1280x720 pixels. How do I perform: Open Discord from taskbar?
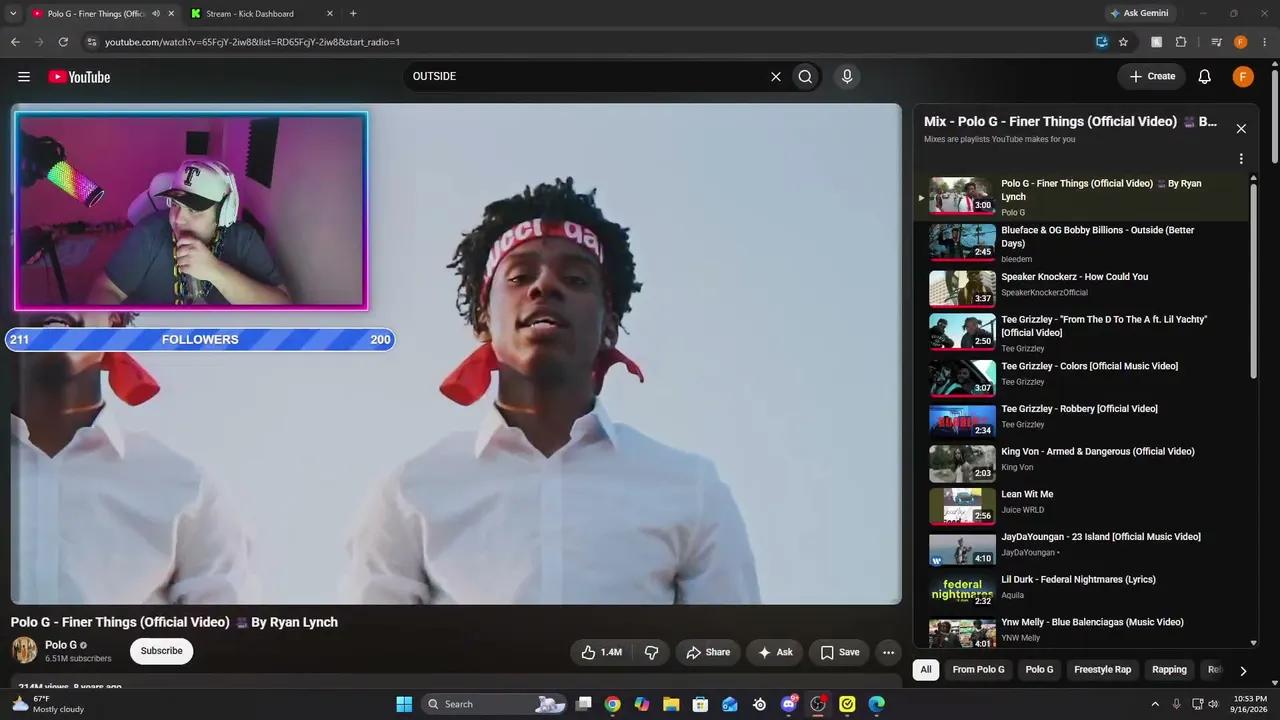tap(789, 704)
